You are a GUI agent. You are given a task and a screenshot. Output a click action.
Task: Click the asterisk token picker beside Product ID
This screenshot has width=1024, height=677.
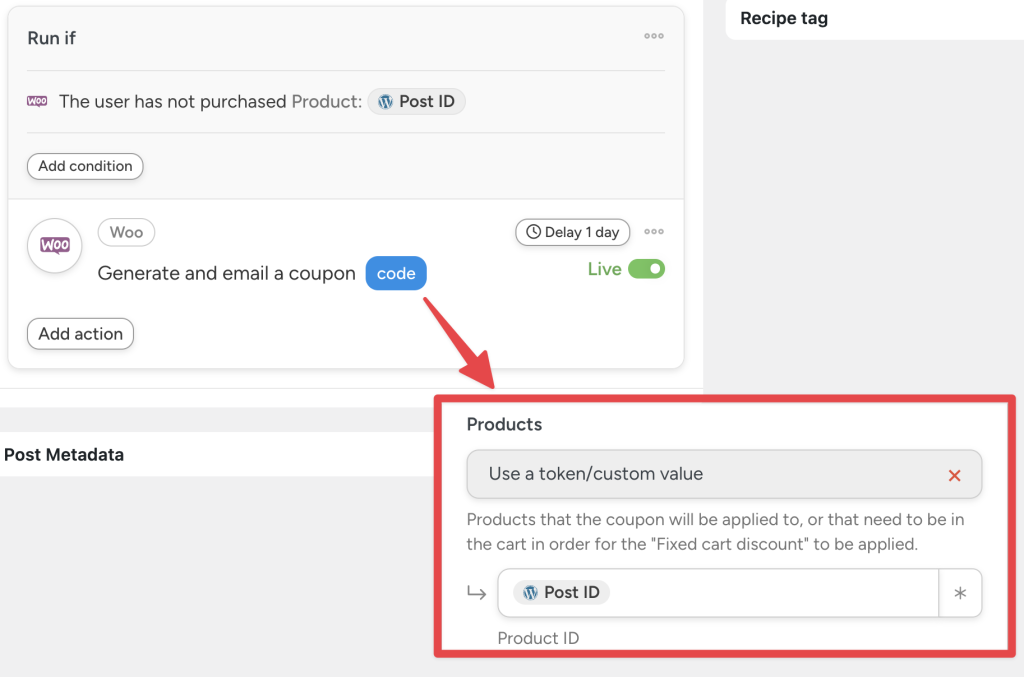pos(960,592)
